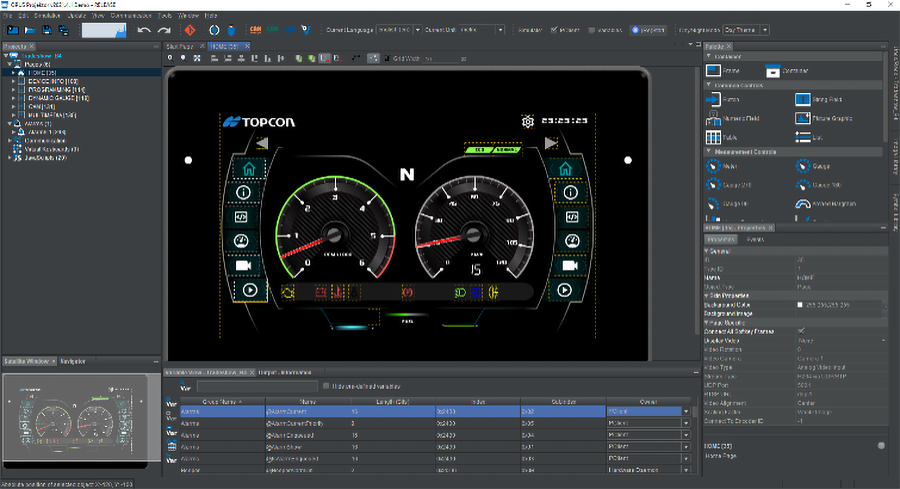Viewport: 900px width, 489px height.
Task: Collapse the Common Controls palette section
Action: click(709, 85)
